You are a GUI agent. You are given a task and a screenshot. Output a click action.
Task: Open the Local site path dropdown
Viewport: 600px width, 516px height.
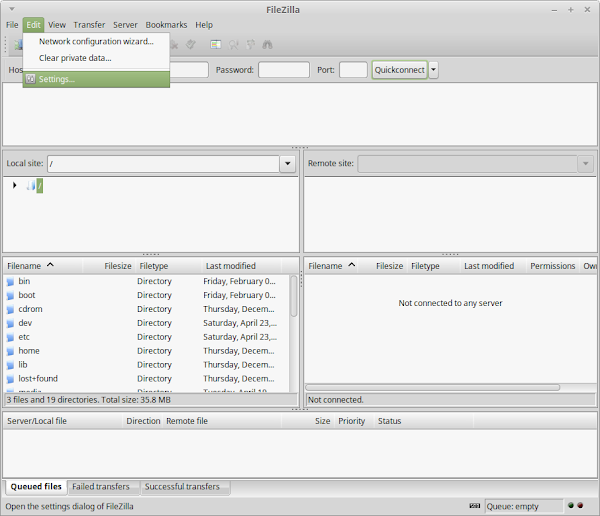tap(287, 164)
